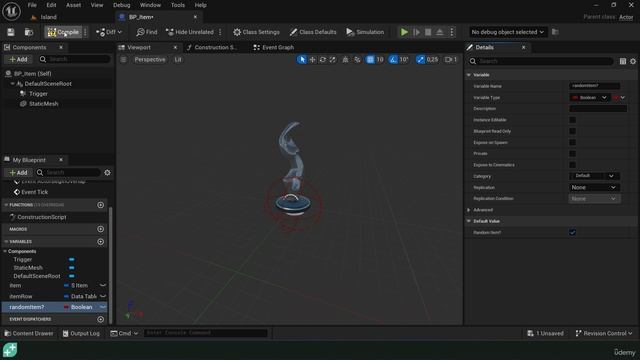This screenshot has width=640, height=360.
Task: Toggle surface snapping icon
Action: (357, 60)
